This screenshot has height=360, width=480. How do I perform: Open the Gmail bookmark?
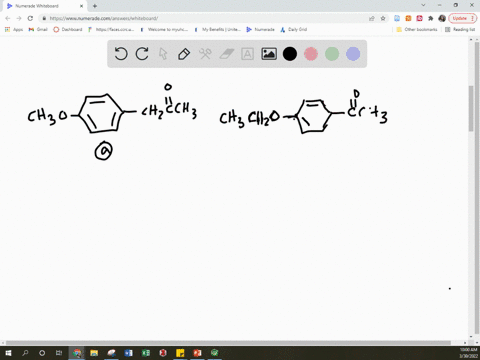point(38,29)
